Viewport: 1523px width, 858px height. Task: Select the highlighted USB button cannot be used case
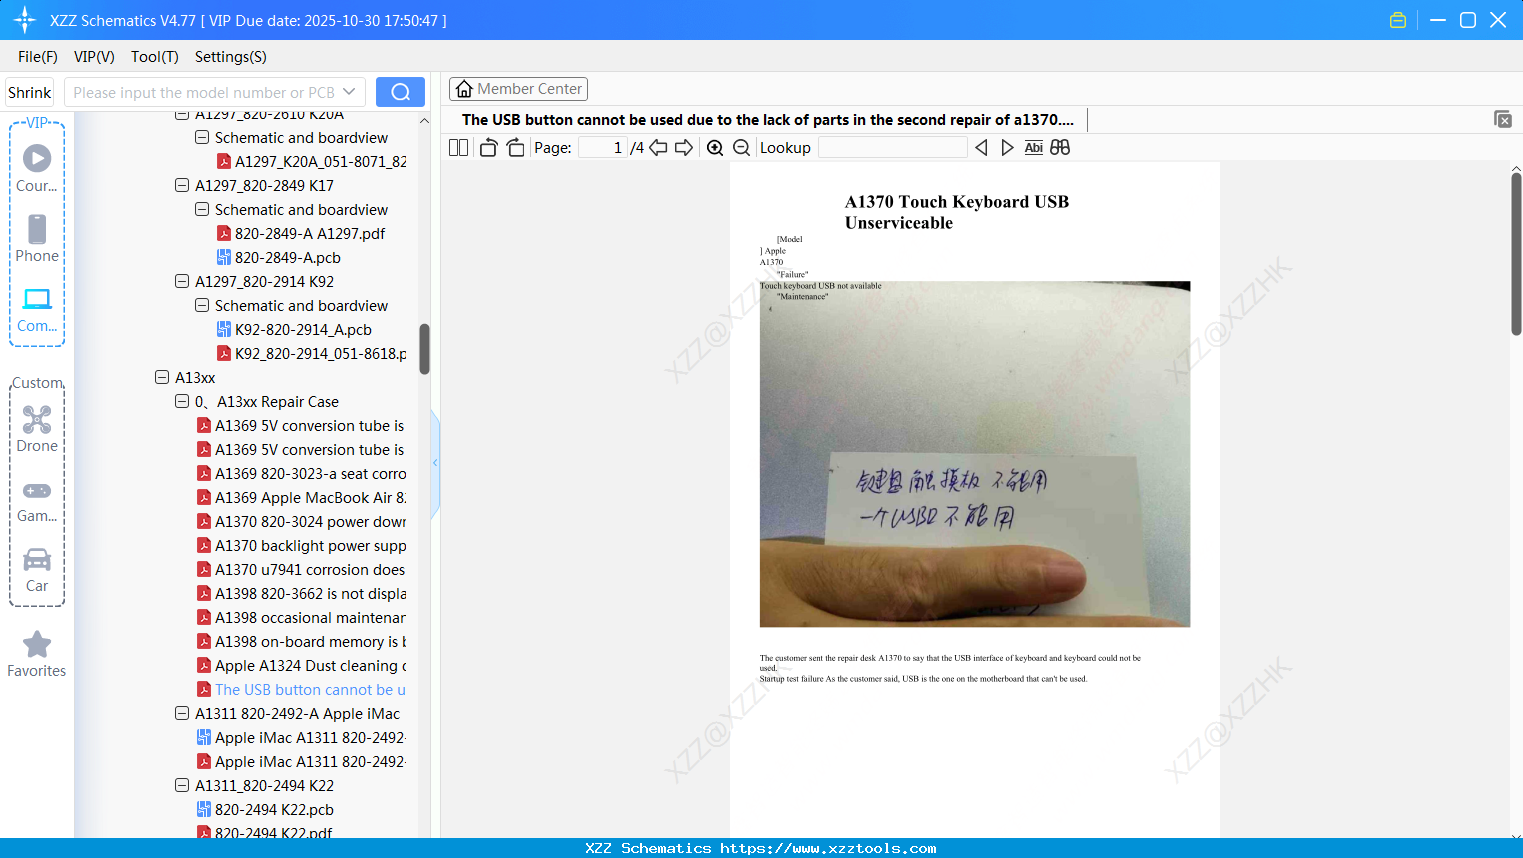[x=302, y=689]
